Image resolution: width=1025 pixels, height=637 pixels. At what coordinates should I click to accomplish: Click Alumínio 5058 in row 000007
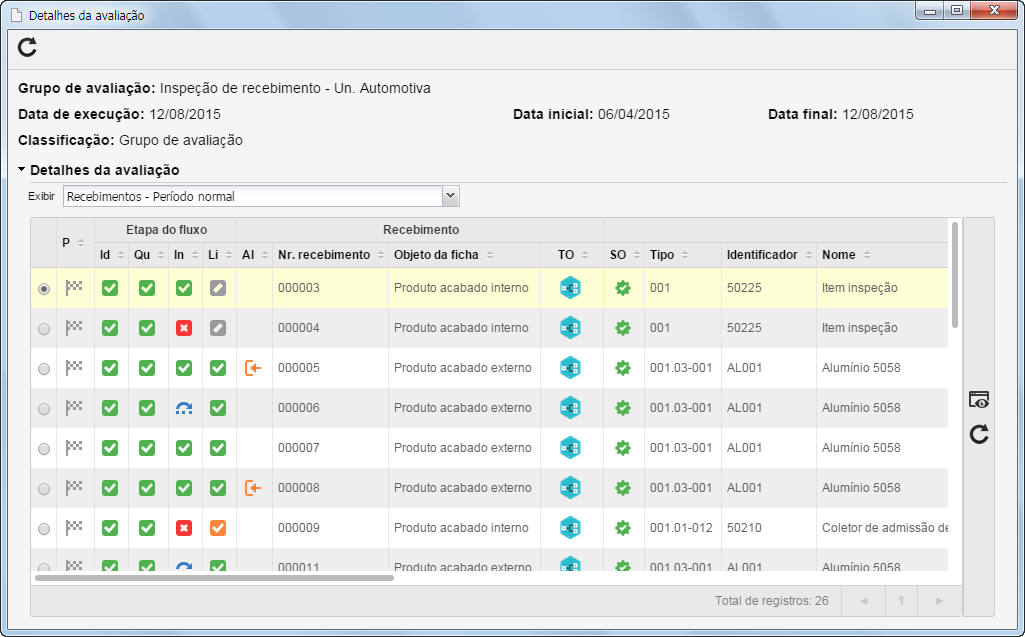[861, 448]
